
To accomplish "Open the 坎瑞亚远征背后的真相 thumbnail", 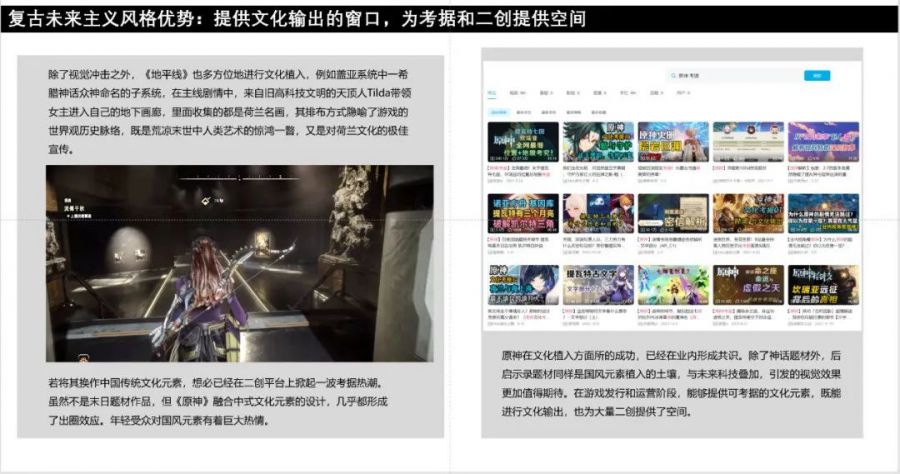I will [824, 285].
